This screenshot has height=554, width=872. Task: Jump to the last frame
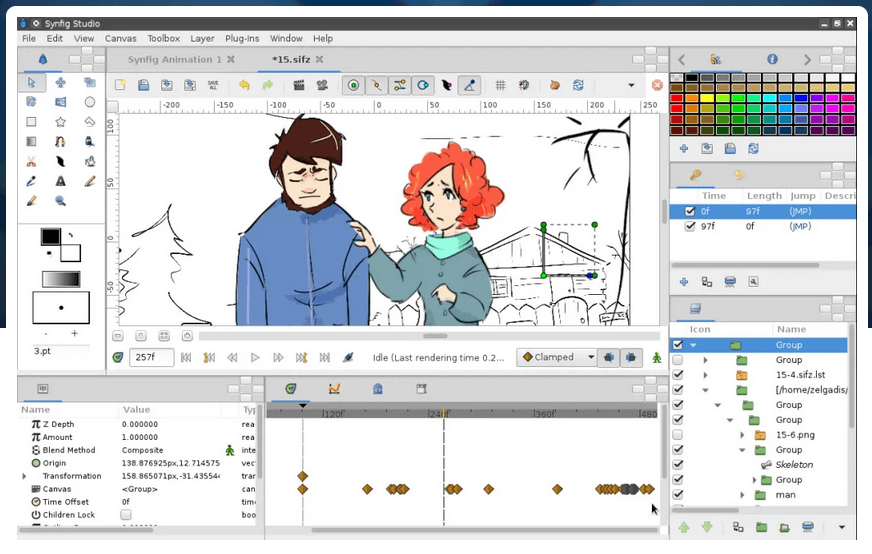coord(325,358)
